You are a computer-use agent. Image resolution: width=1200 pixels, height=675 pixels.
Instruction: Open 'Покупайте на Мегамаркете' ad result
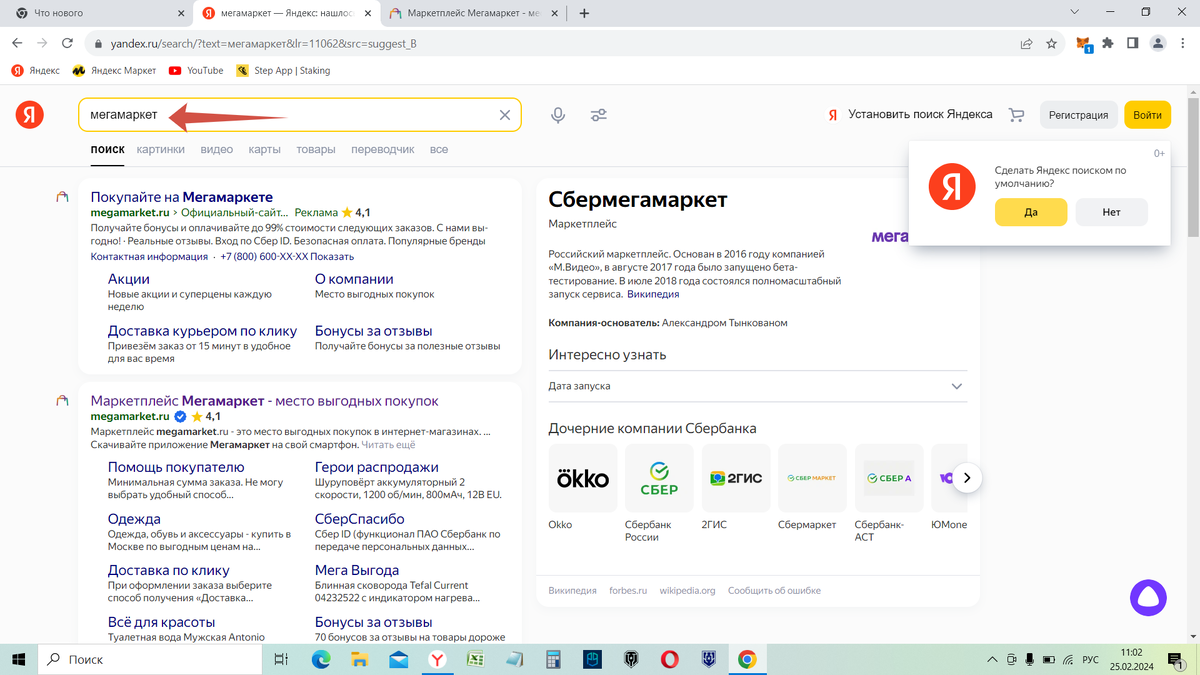[182, 197]
